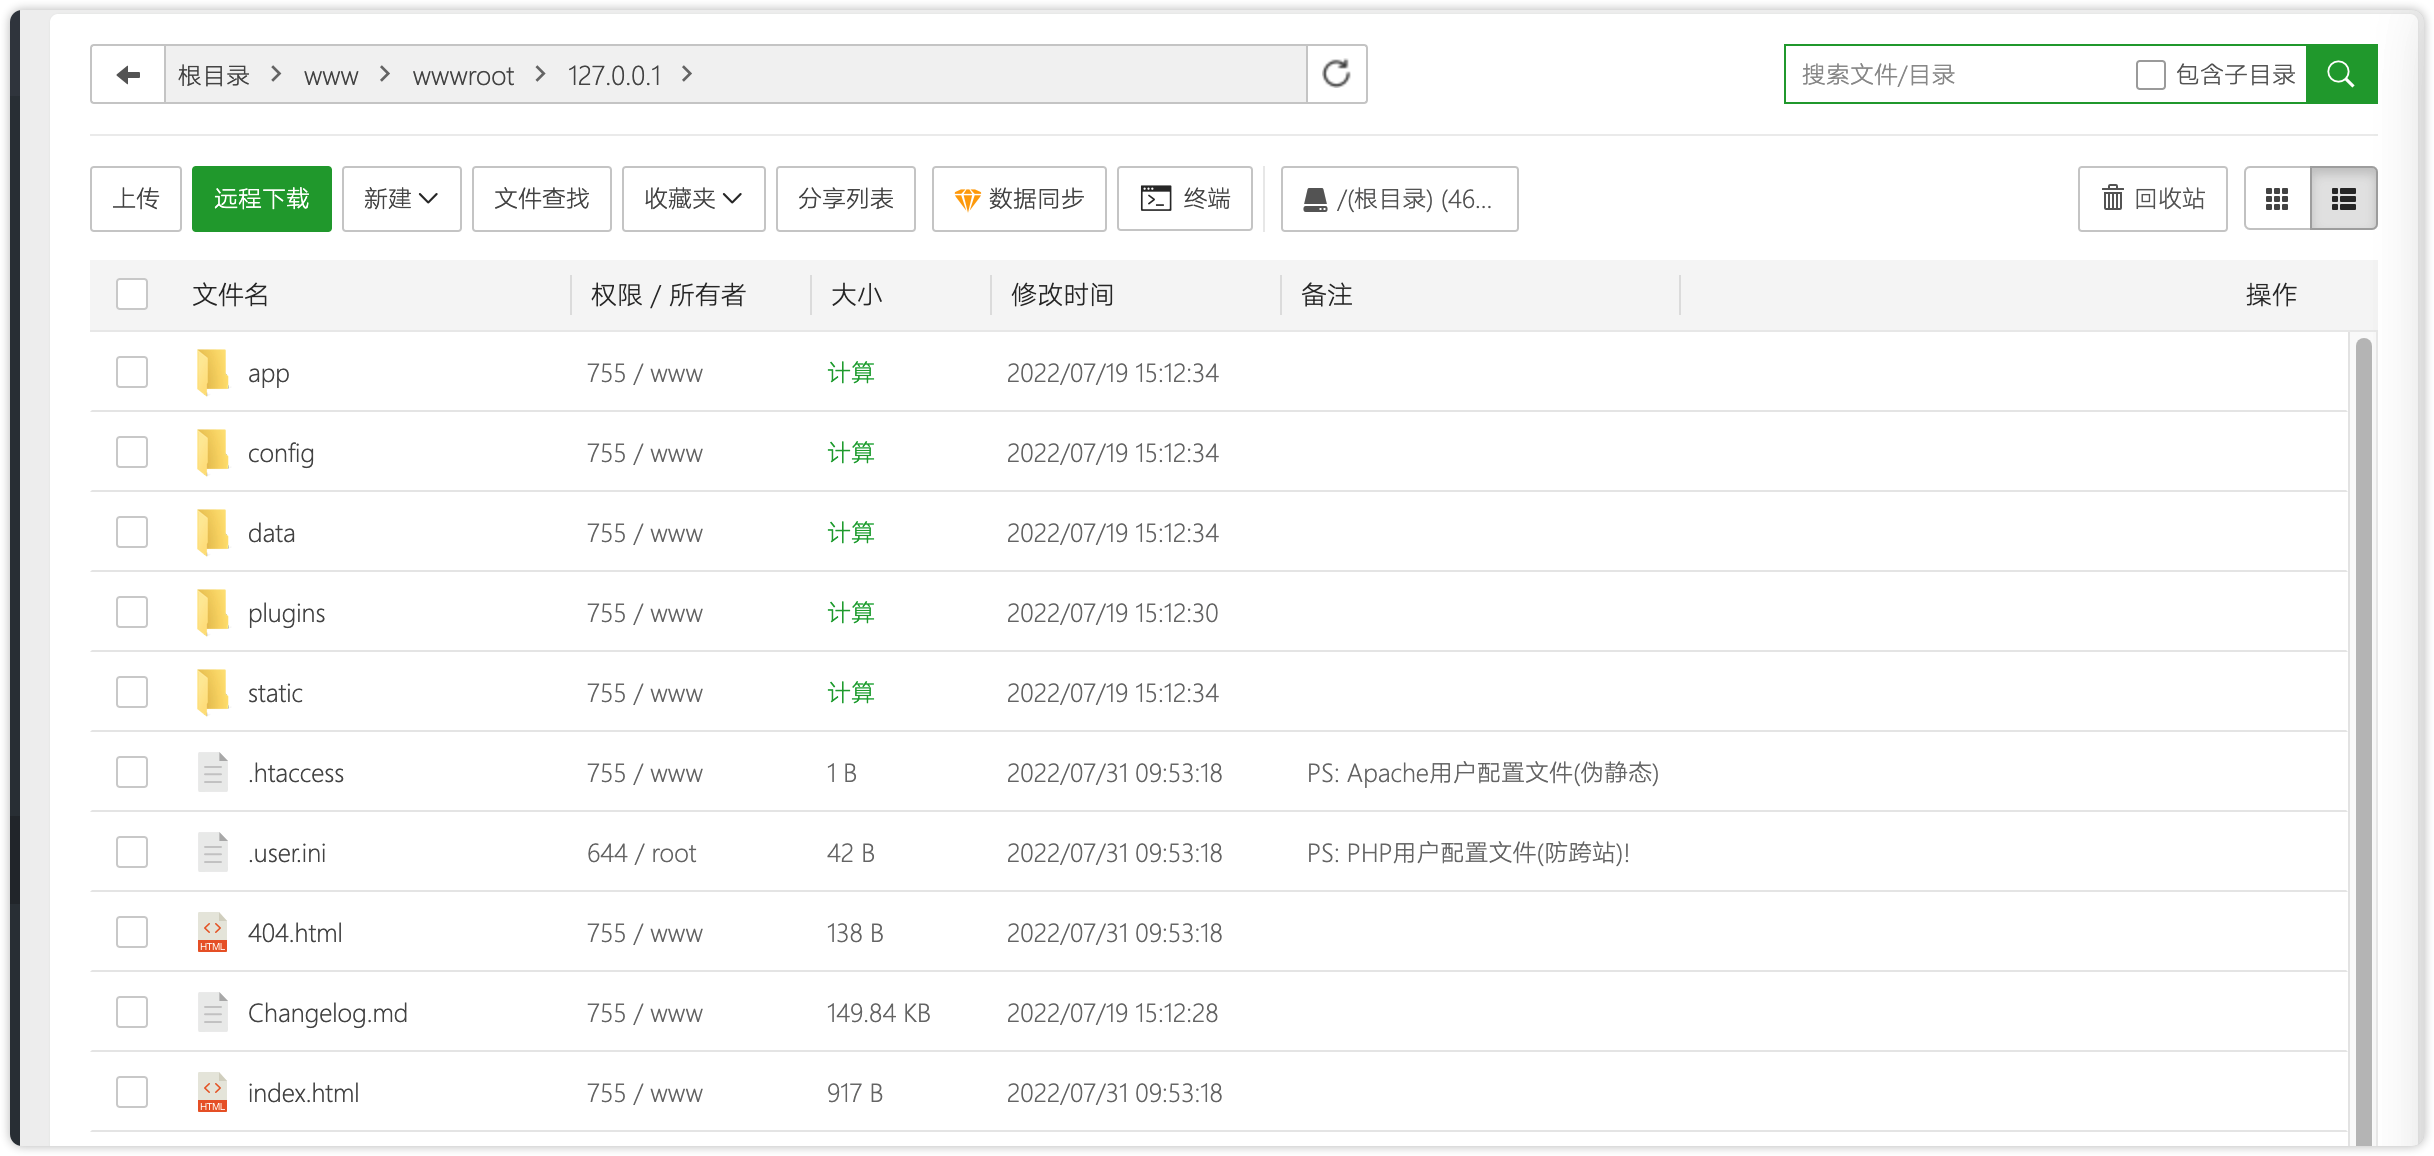
Task: Expand chevron after wwwroot breadcrumb
Action: 541,74
